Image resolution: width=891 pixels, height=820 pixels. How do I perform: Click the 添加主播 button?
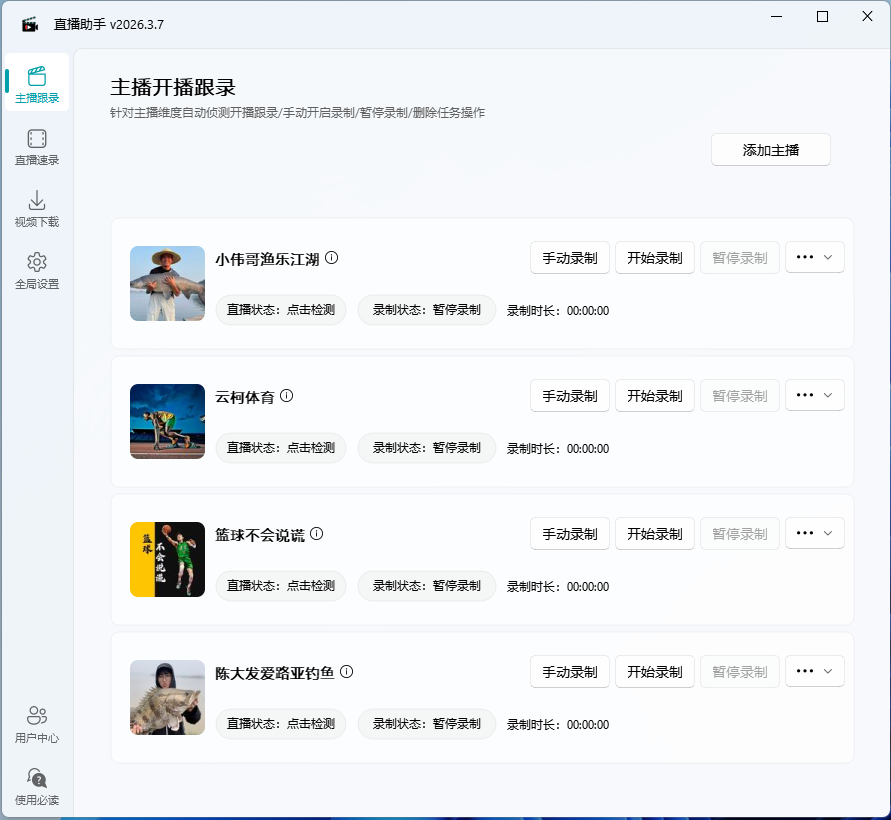(770, 149)
